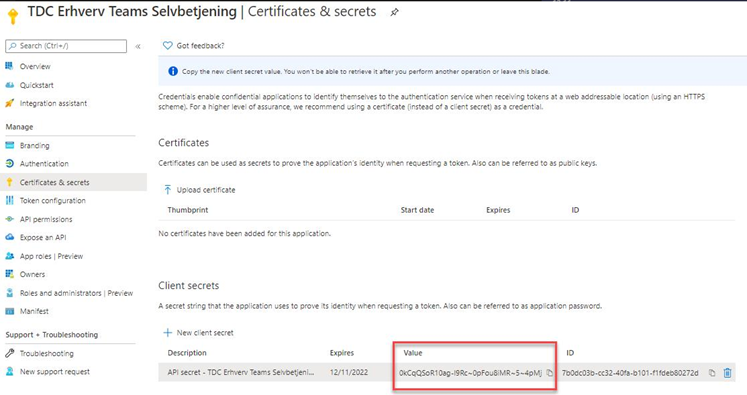Viewport: 747px width, 395px height.
Task: Open the Quickstart menu item
Action: pos(36,85)
